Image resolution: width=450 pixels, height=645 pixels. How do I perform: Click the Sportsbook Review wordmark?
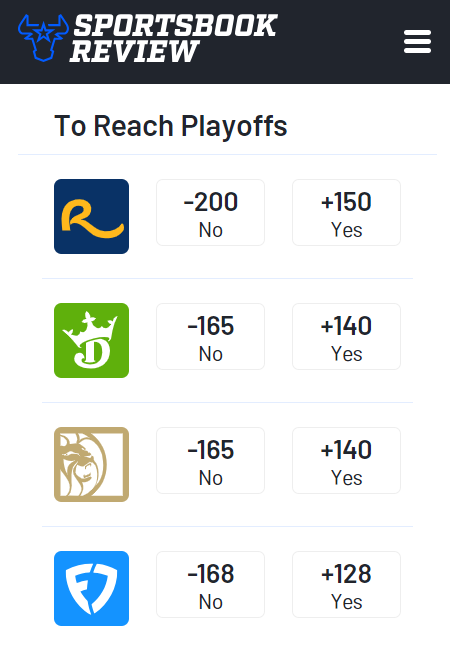coord(174,38)
